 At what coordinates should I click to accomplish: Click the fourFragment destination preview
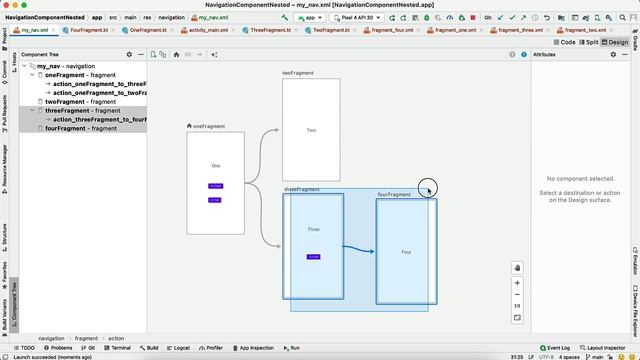406,251
